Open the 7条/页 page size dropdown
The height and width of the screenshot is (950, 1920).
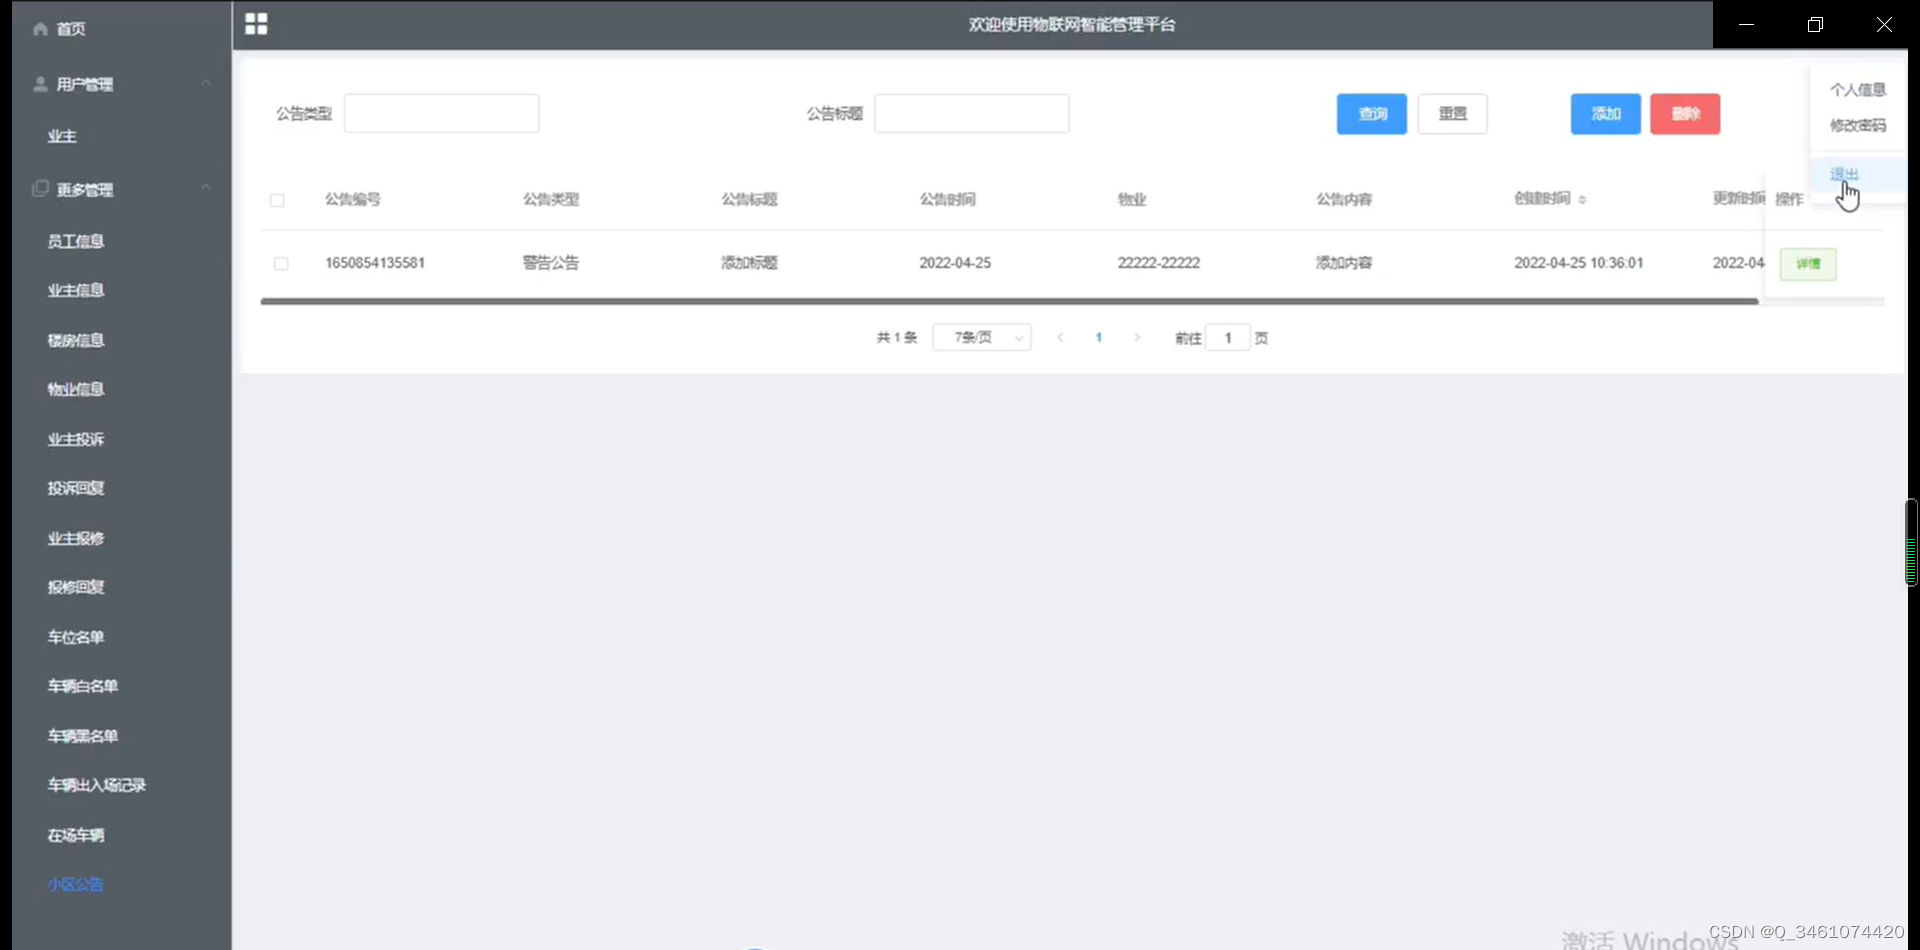click(982, 338)
